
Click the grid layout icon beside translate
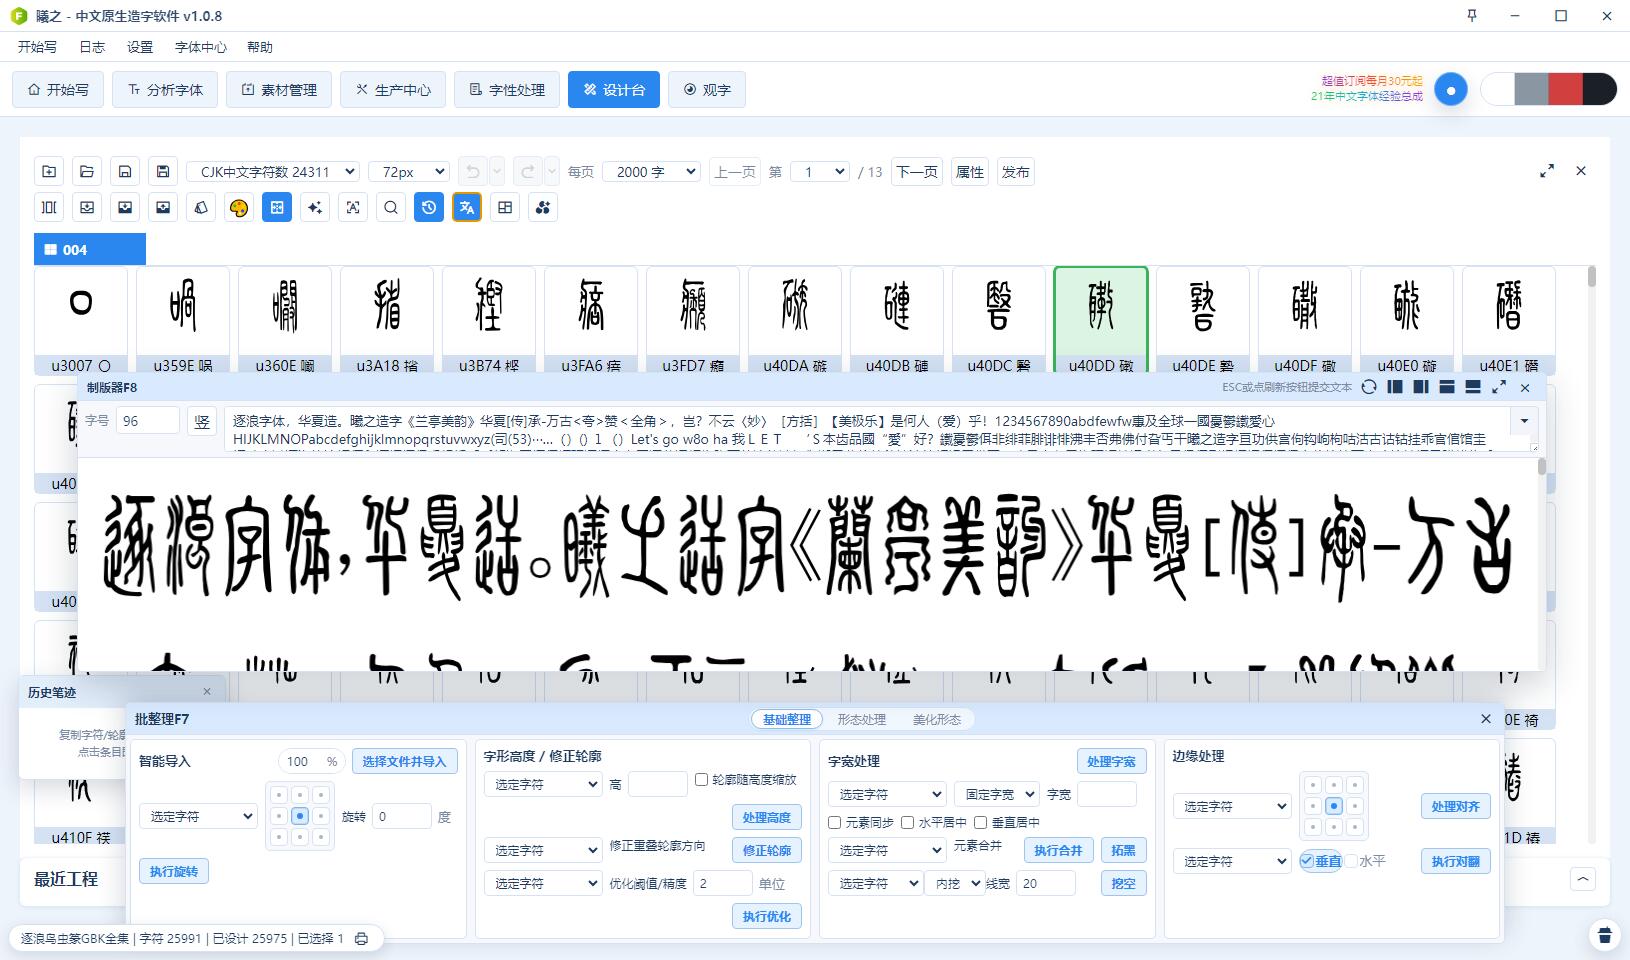(505, 207)
